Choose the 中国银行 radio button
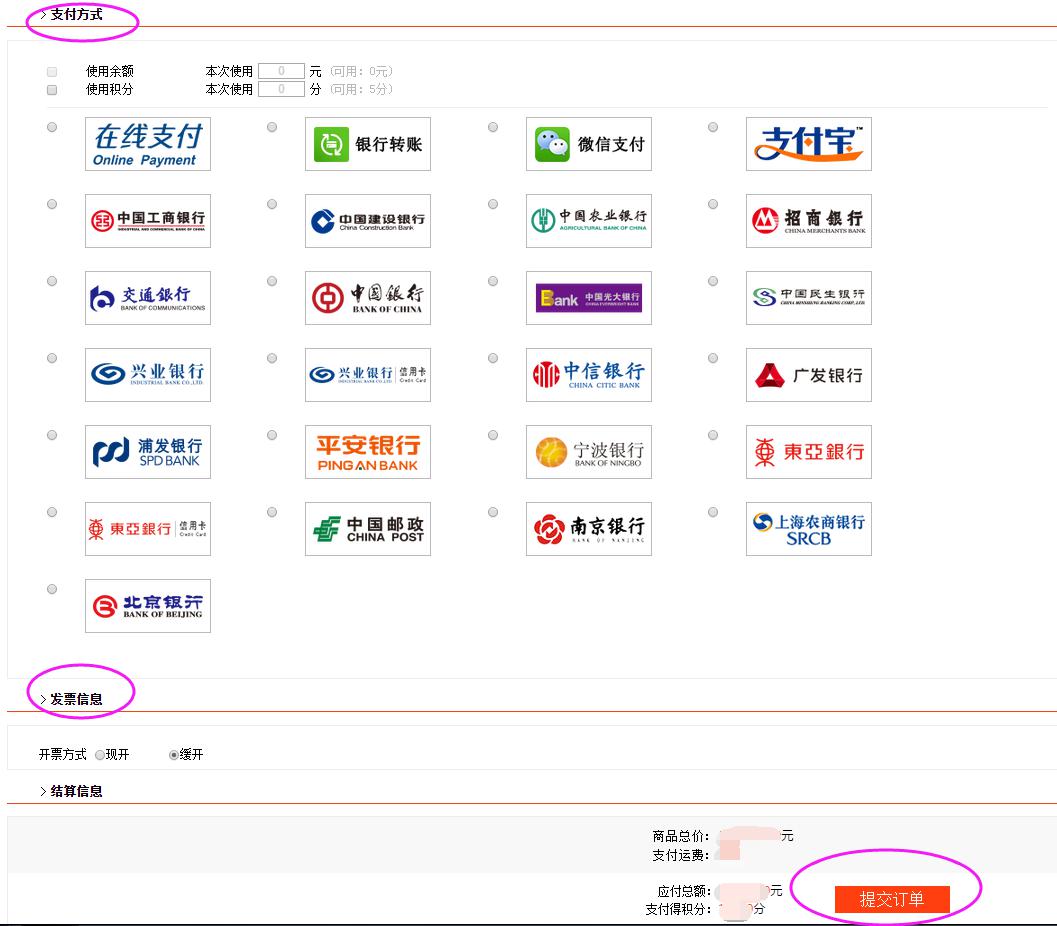The width and height of the screenshot is (1057, 926). coord(272,280)
